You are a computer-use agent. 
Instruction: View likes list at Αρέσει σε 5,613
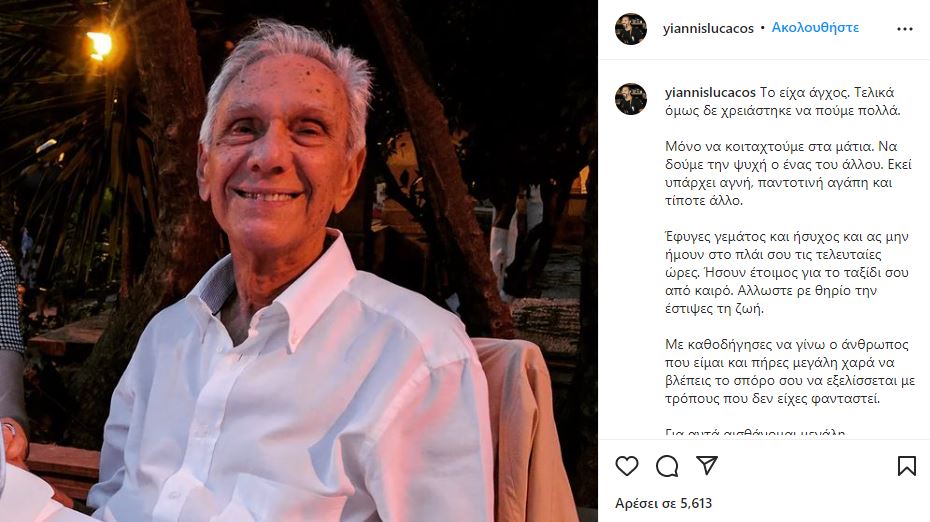tap(663, 504)
